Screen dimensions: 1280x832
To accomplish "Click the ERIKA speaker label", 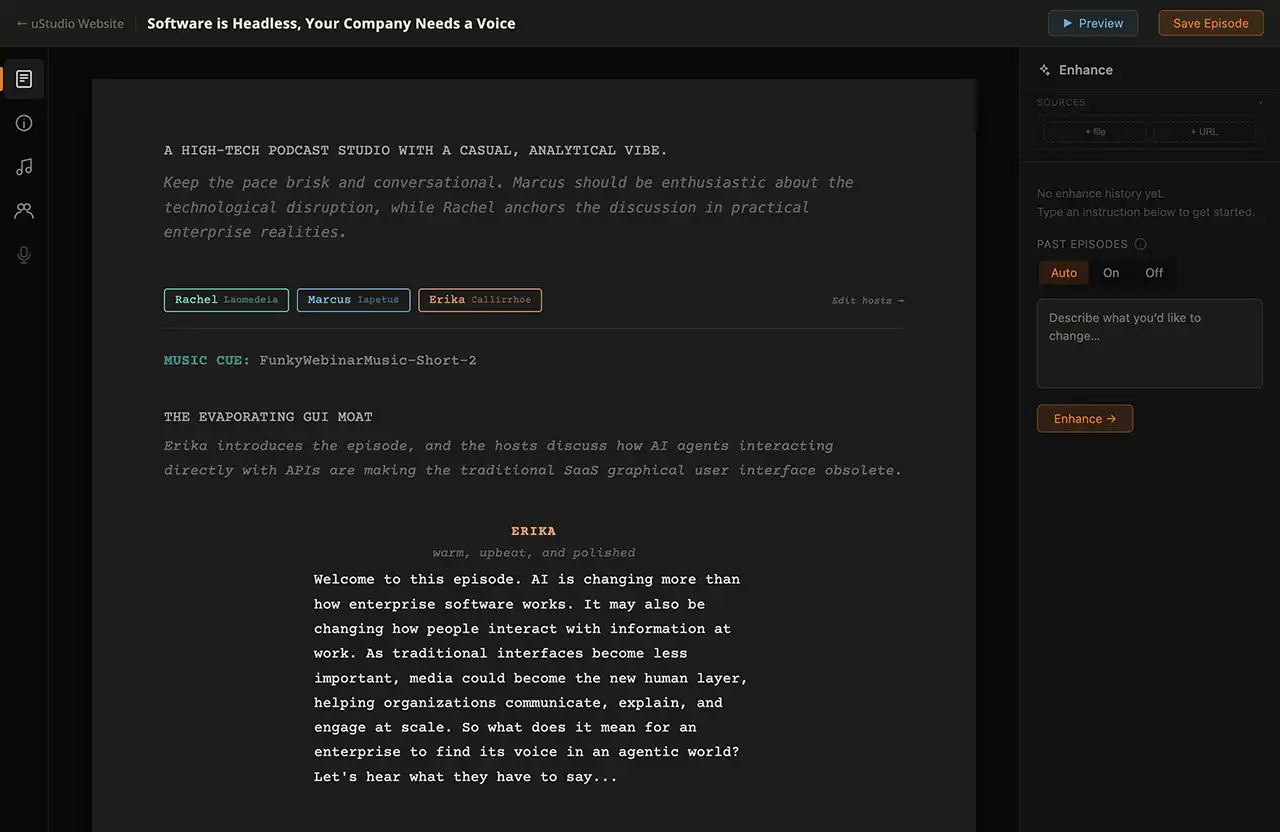I will 533,531.
